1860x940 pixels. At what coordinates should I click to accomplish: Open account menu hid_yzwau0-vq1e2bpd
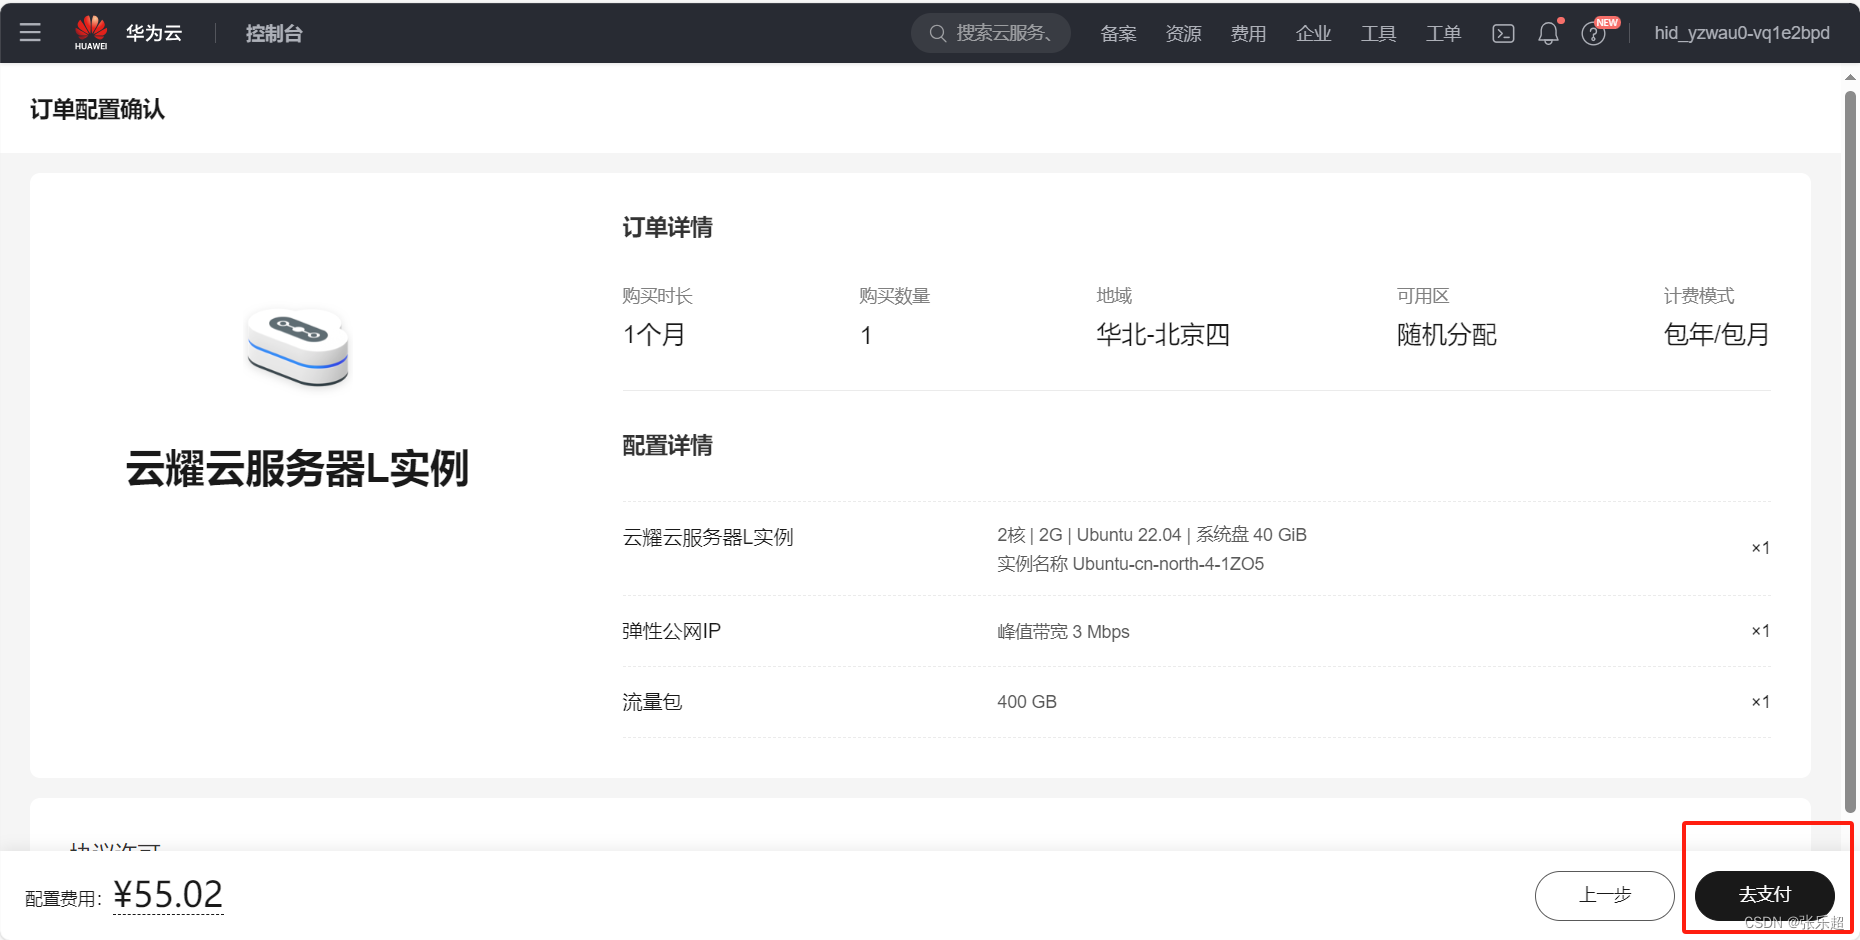pos(1742,33)
